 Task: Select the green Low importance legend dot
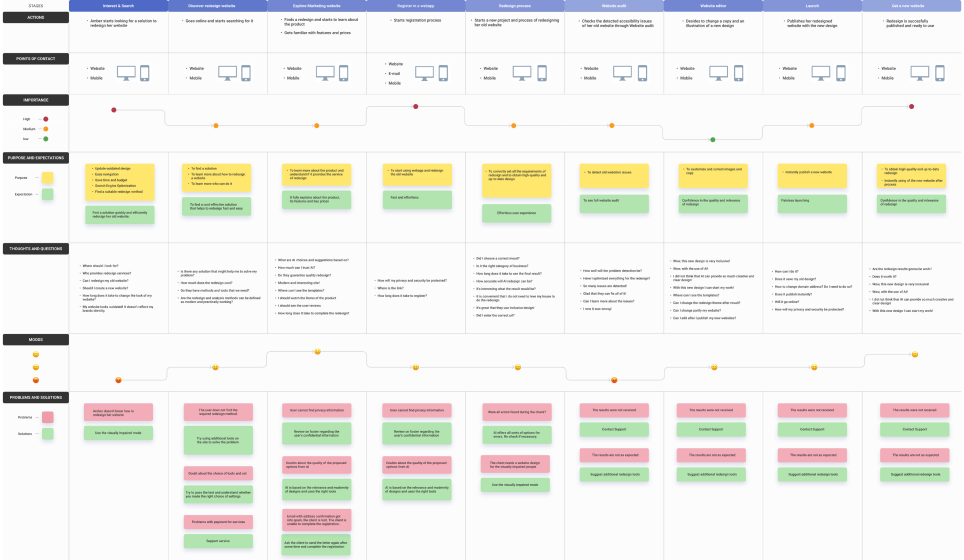(45, 139)
